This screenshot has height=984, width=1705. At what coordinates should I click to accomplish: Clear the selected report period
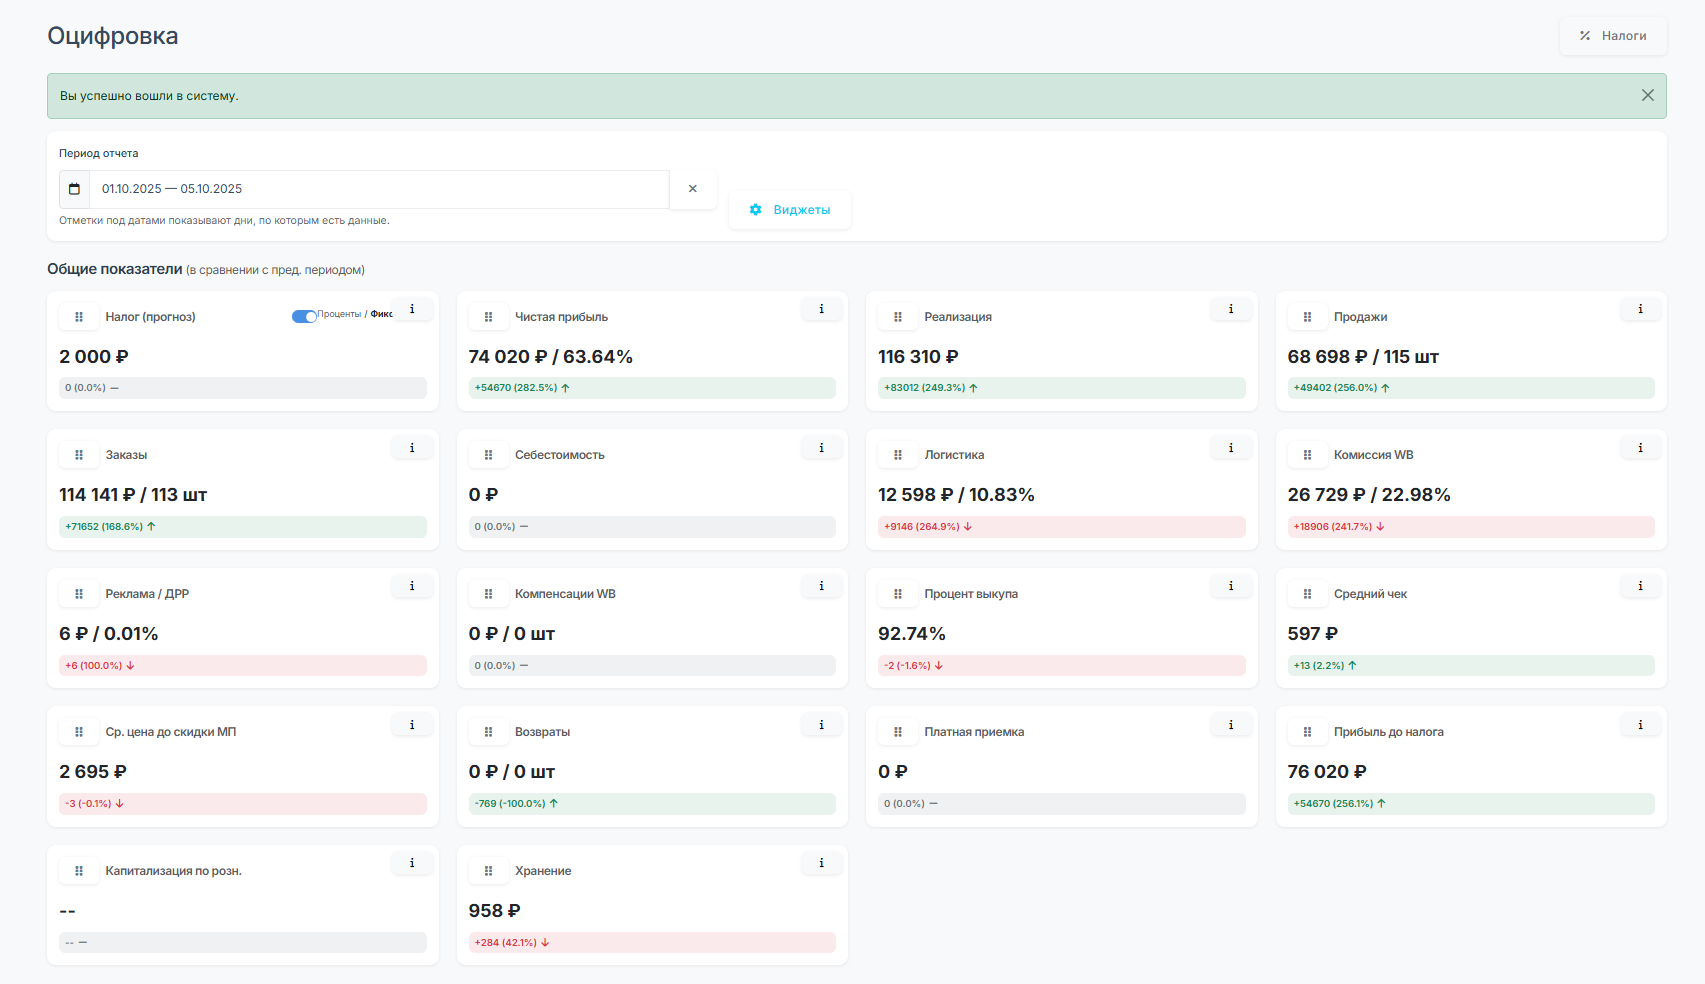(692, 189)
